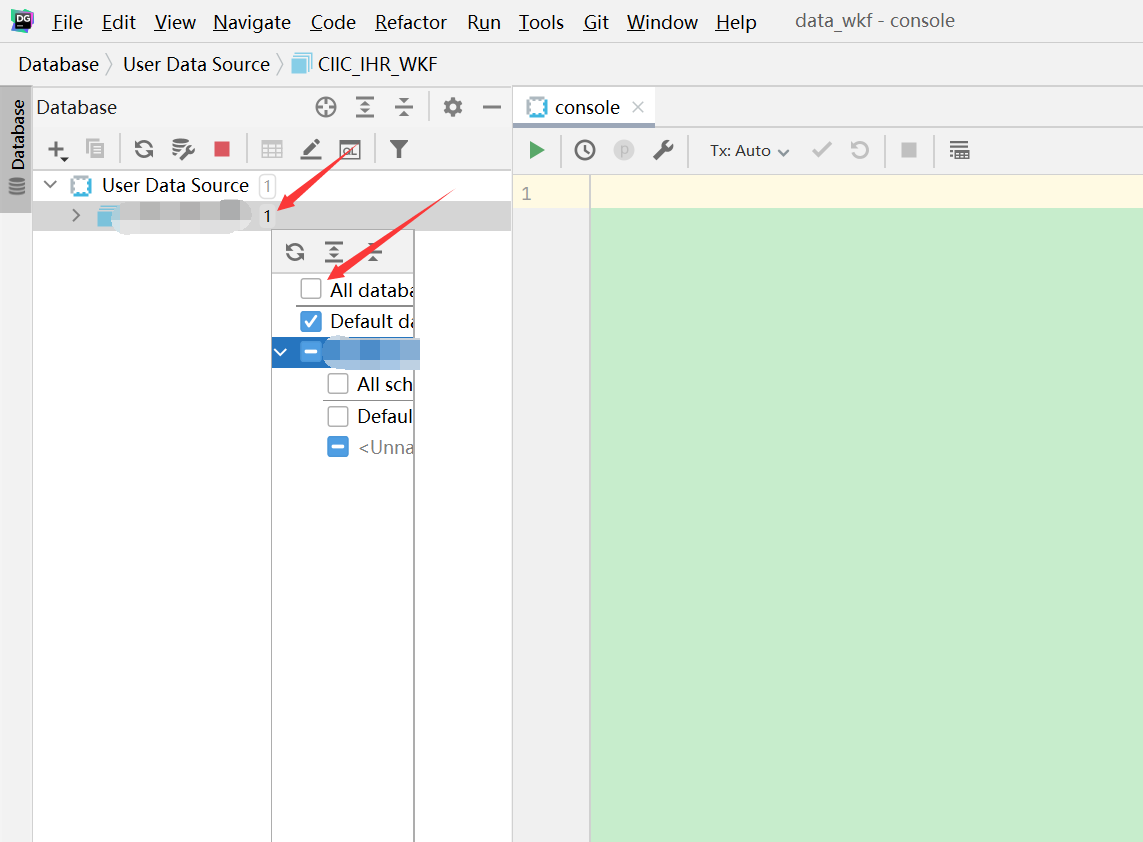Refresh the schema popup list
Screen dimensions: 1143x842
(295, 252)
